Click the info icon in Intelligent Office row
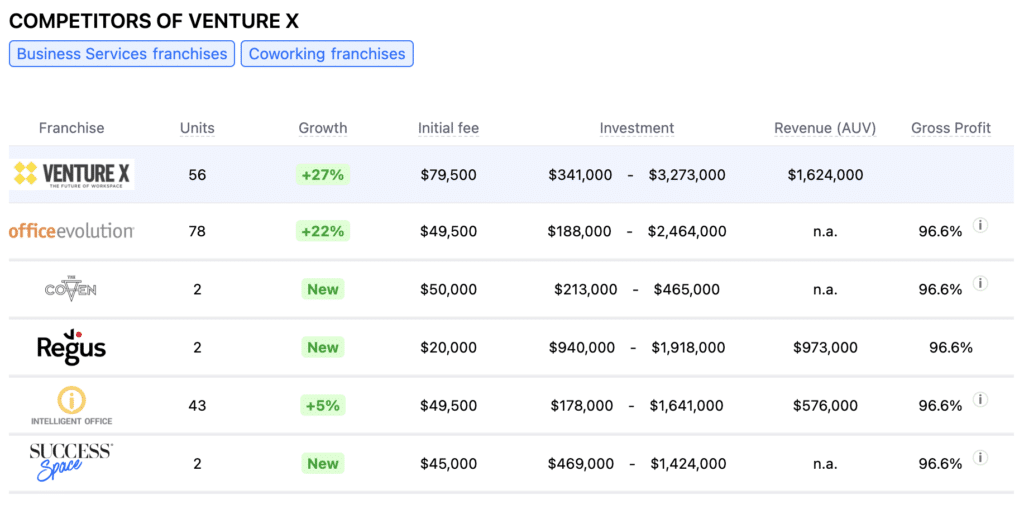Viewport: 1024px width, 514px height. click(x=980, y=400)
